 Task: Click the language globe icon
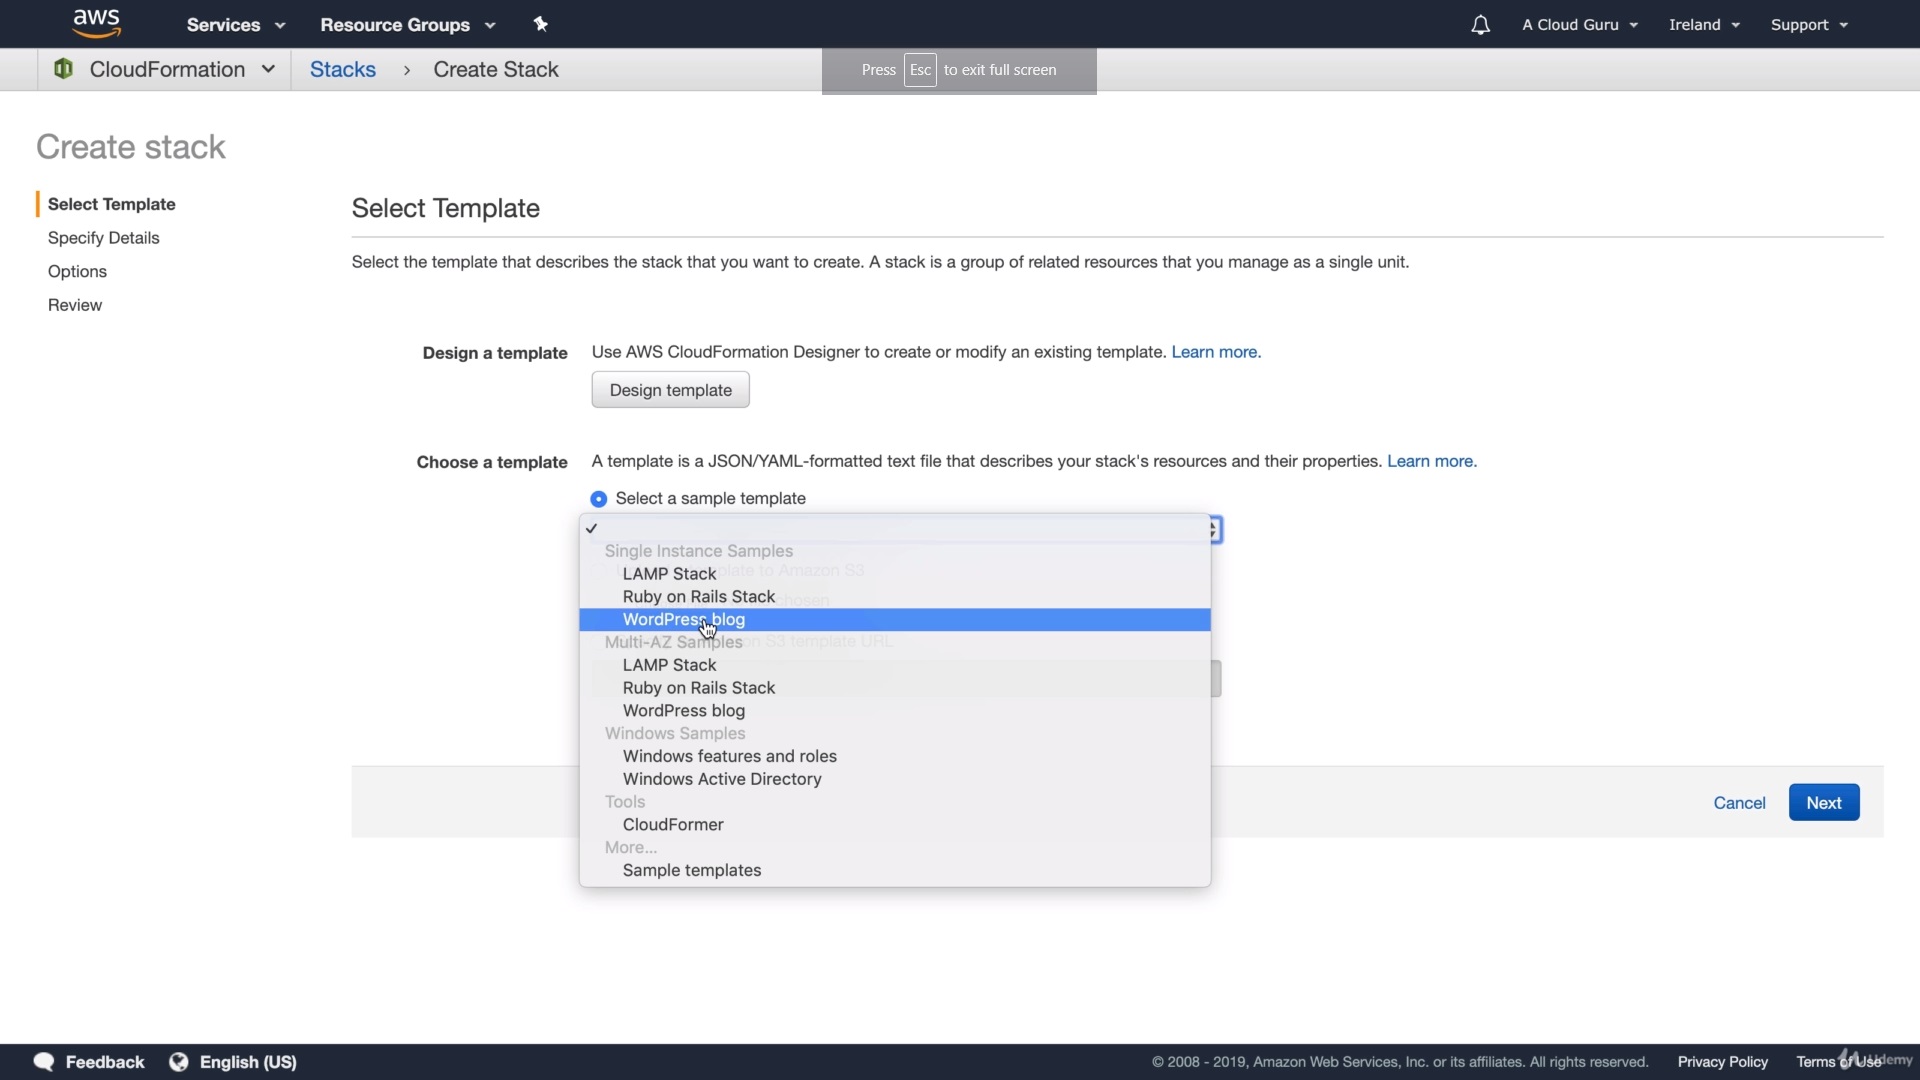(179, 1061)
